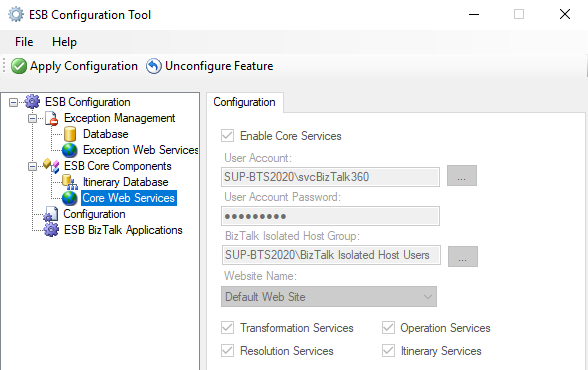Select the ESB Configuration tree label
Screen dimensions: 588x370
[x=88, y=102]
